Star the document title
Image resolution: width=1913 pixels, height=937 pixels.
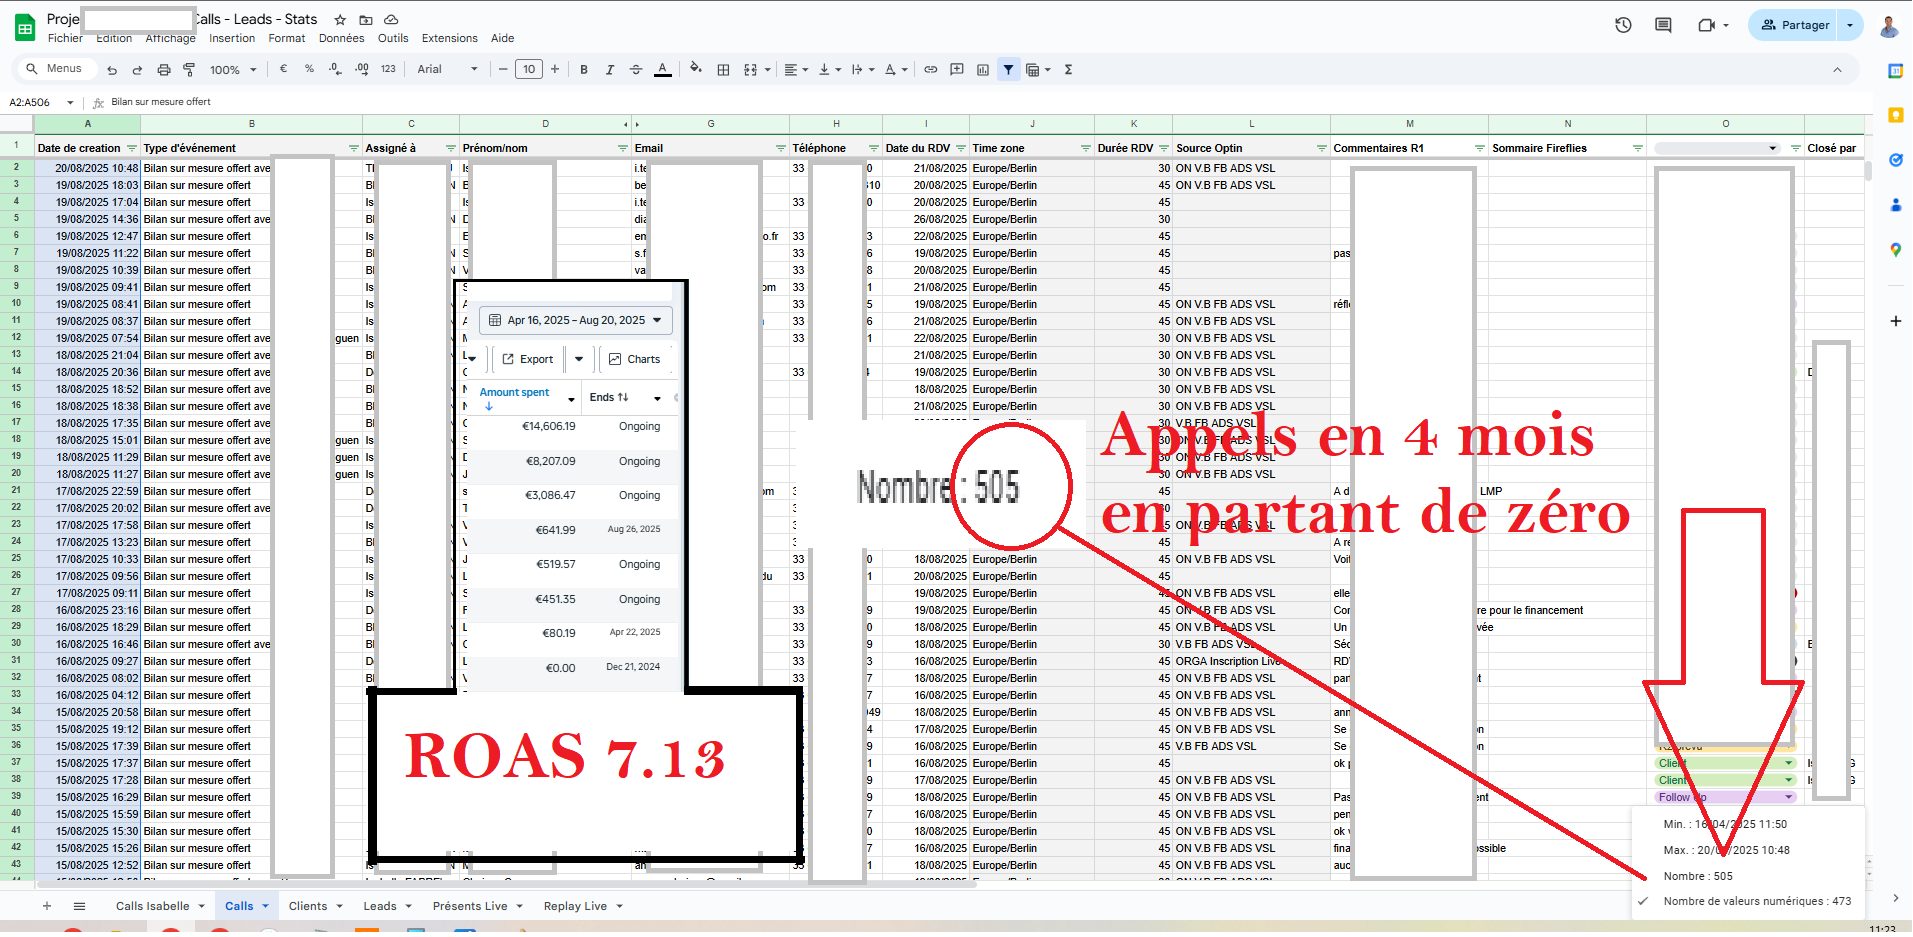pyautogui.click(x=340, y=19)
